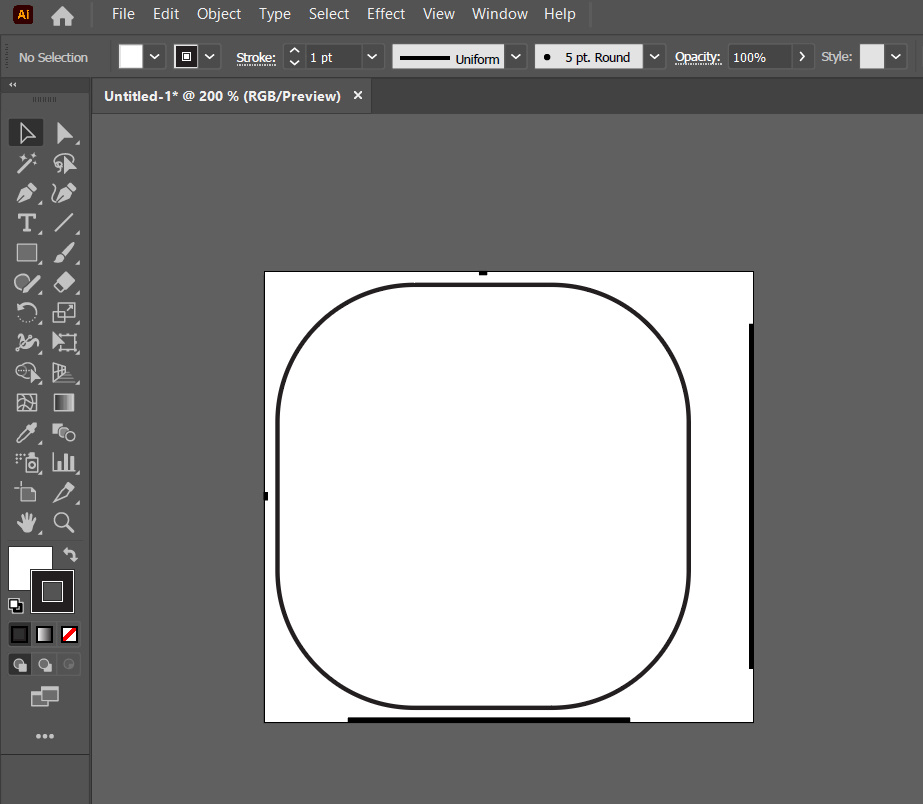This screenshot has width=923, height=804.
Task: Open the Window menu
Action: (x=500, y=14)
